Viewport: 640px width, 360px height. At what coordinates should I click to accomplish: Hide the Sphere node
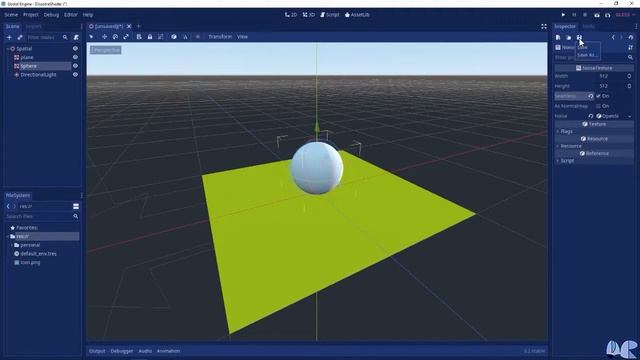[x=75, y=66]
